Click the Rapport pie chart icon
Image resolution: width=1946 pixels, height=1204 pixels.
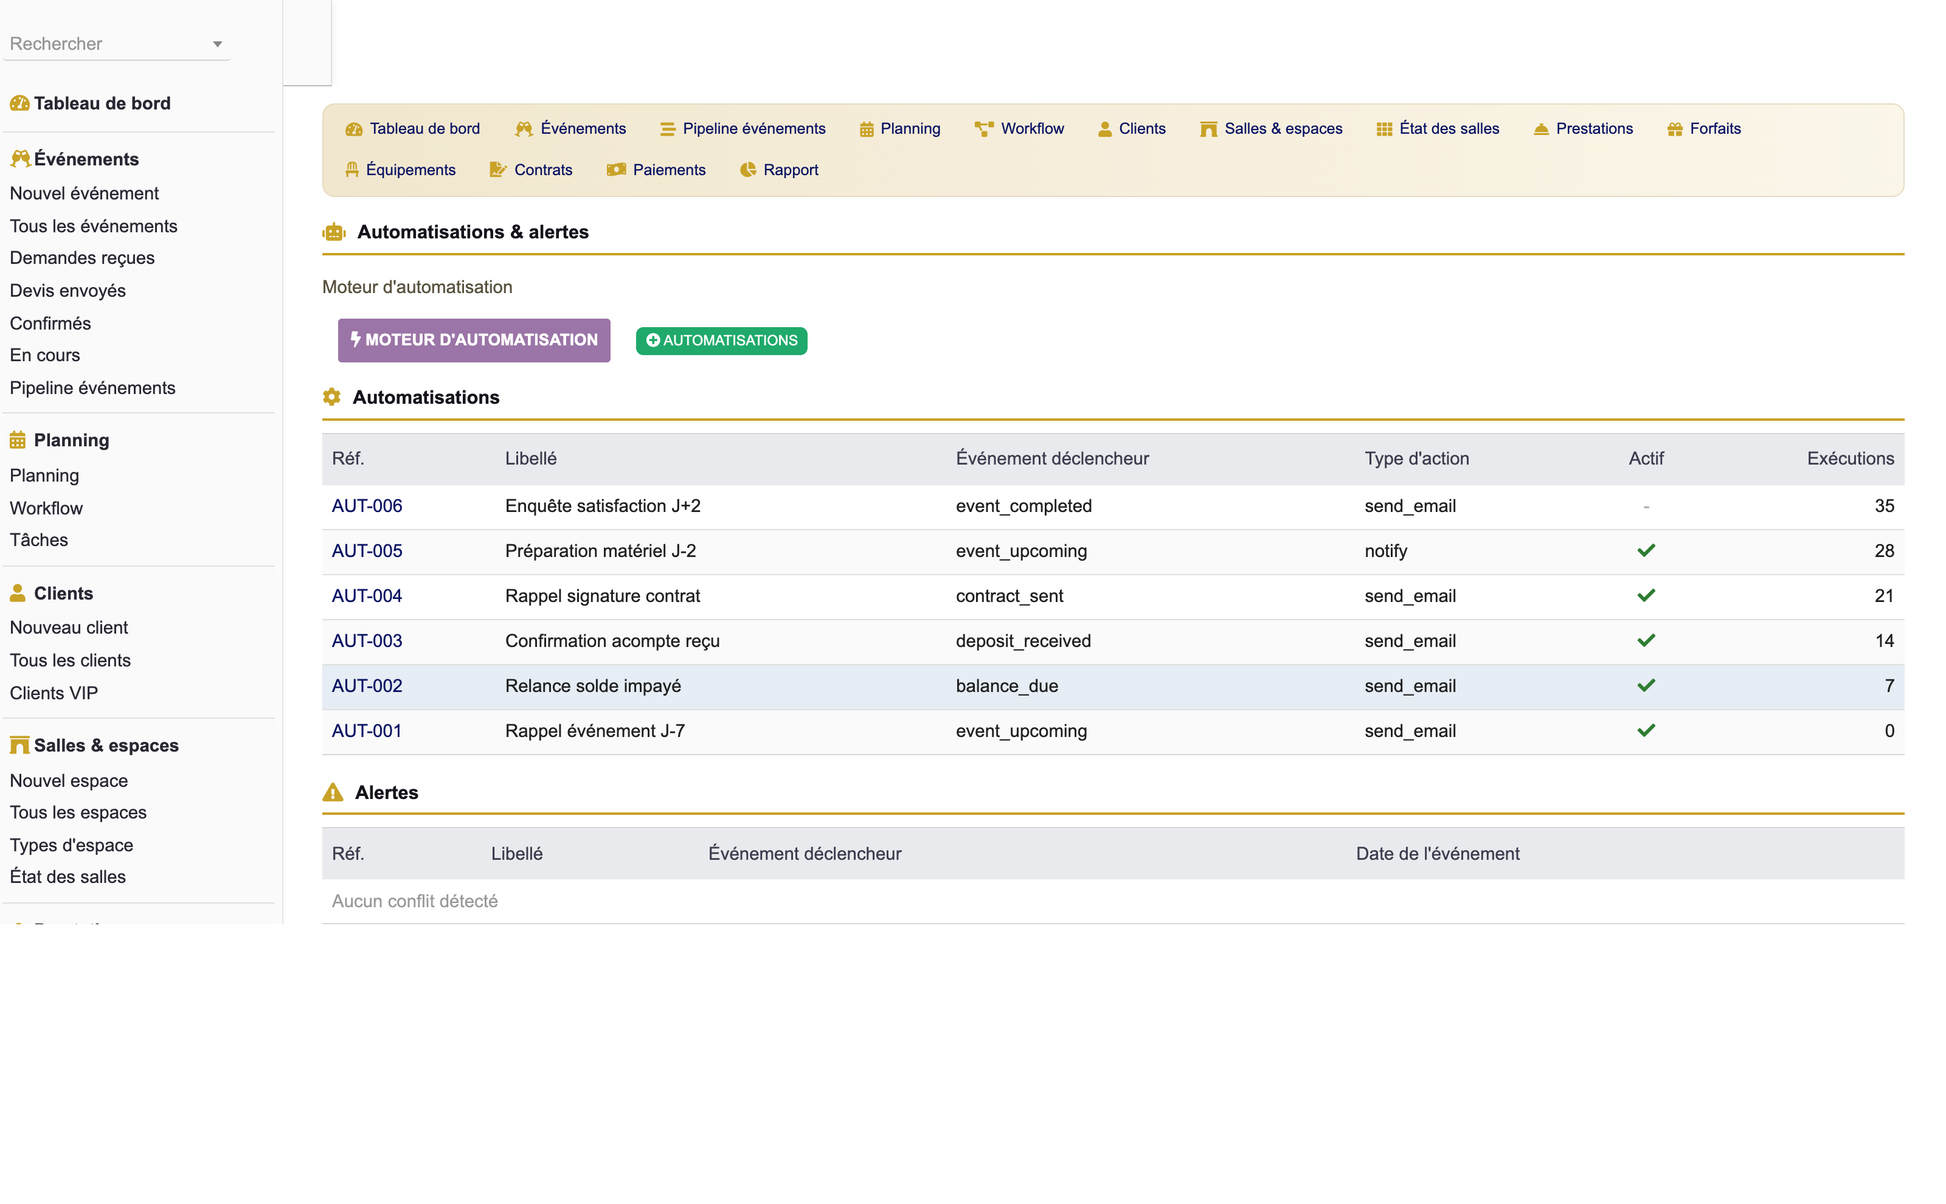[748, 170]
